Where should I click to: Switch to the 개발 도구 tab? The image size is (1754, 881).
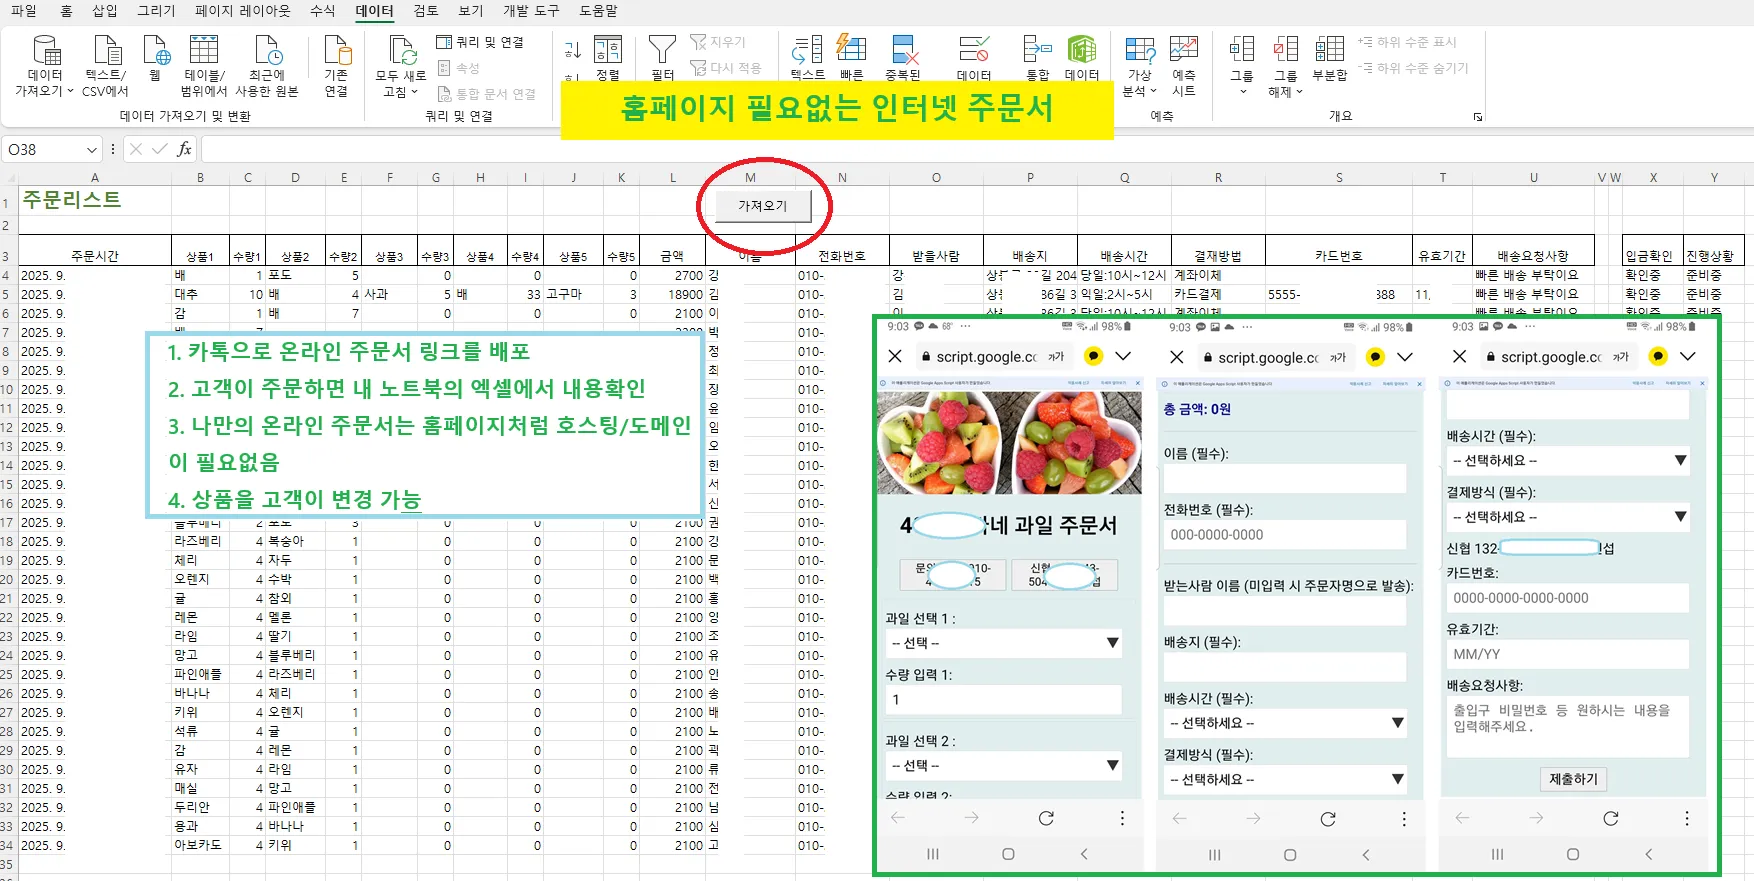pos(531,11)
